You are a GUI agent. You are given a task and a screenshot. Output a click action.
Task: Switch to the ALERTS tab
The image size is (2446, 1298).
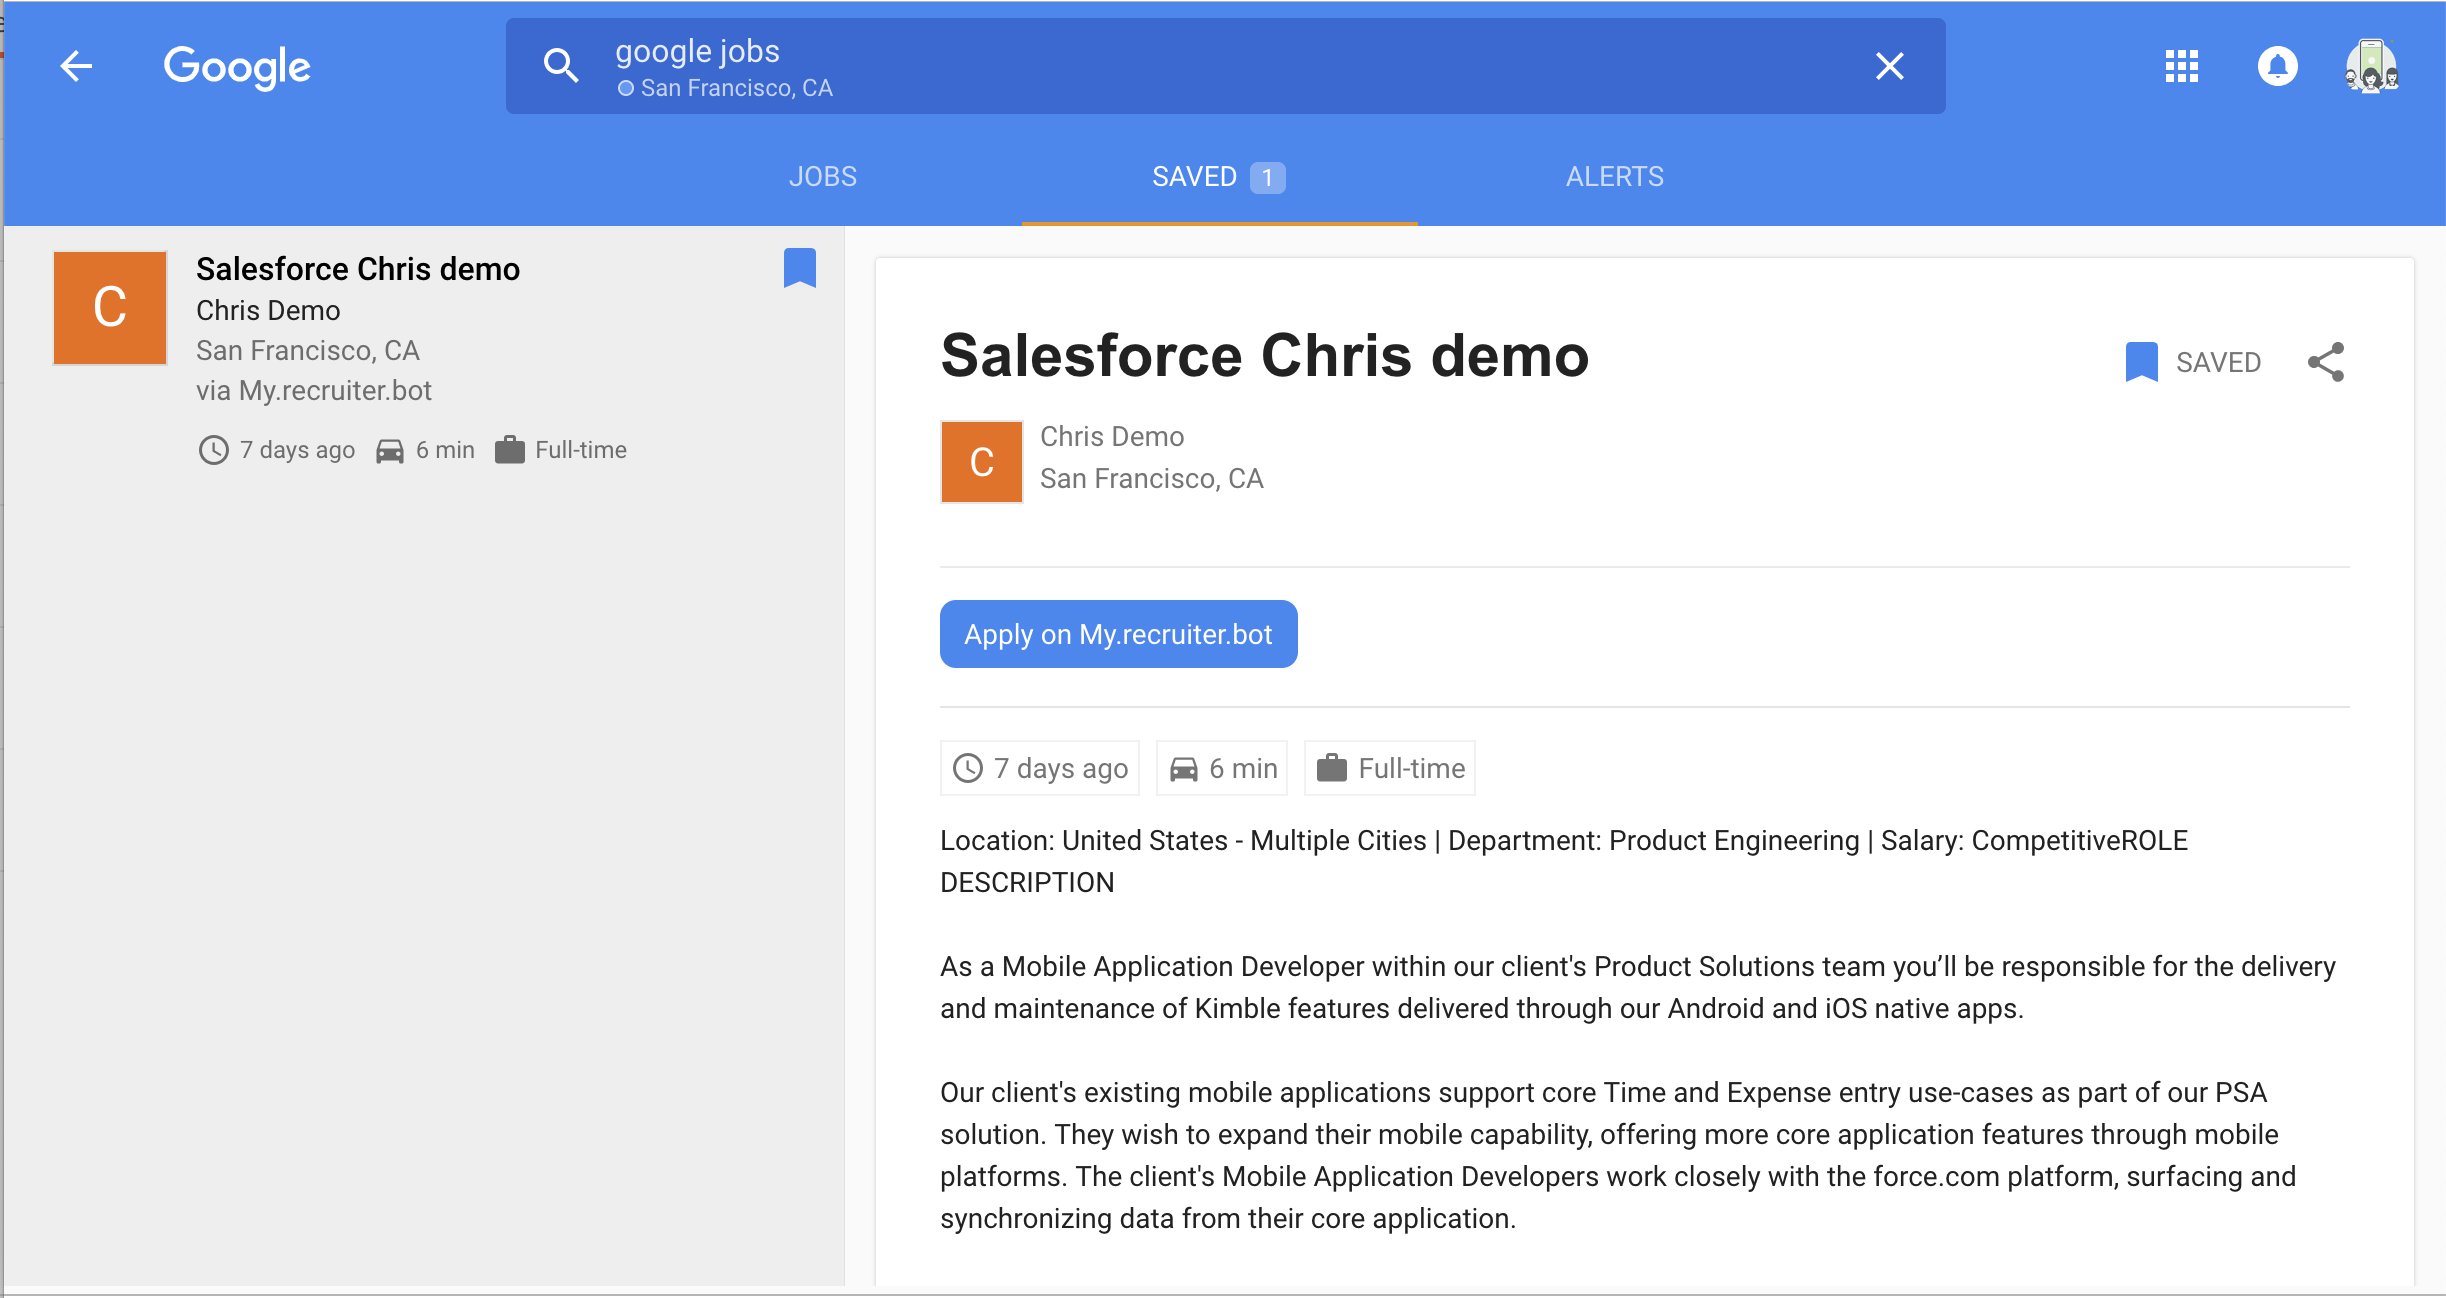click(x=1614, y=177)
